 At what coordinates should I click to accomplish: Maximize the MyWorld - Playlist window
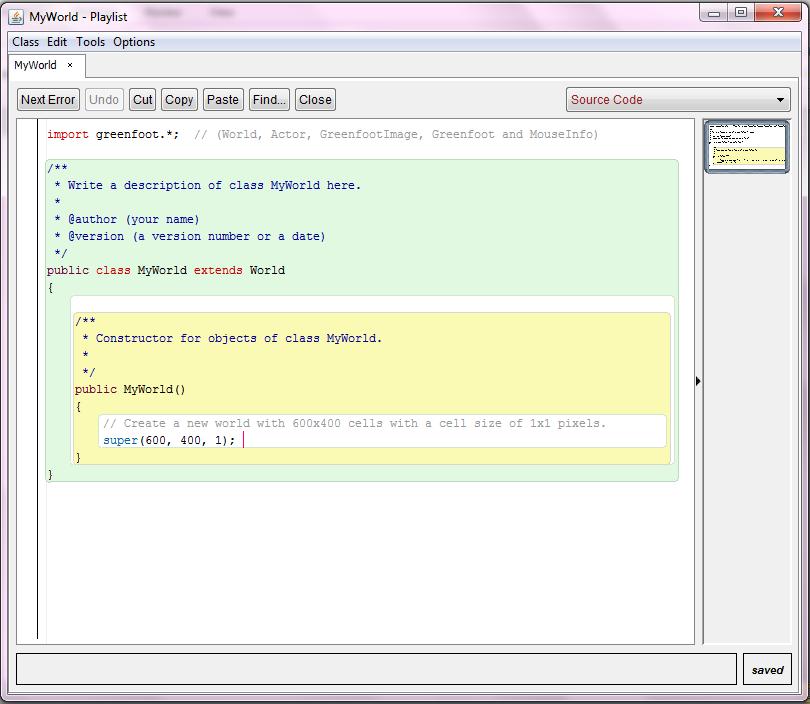pos(741,12)
